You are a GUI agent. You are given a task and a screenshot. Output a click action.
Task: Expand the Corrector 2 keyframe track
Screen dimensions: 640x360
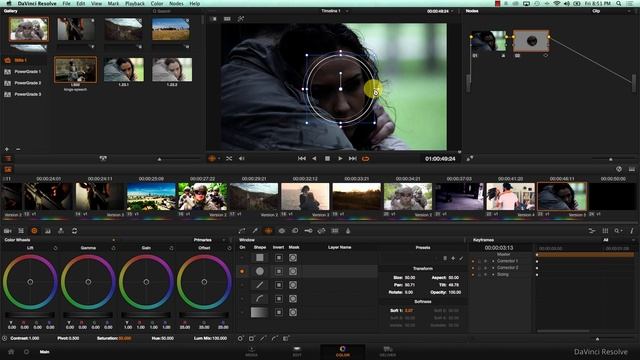tap(493, 268)
